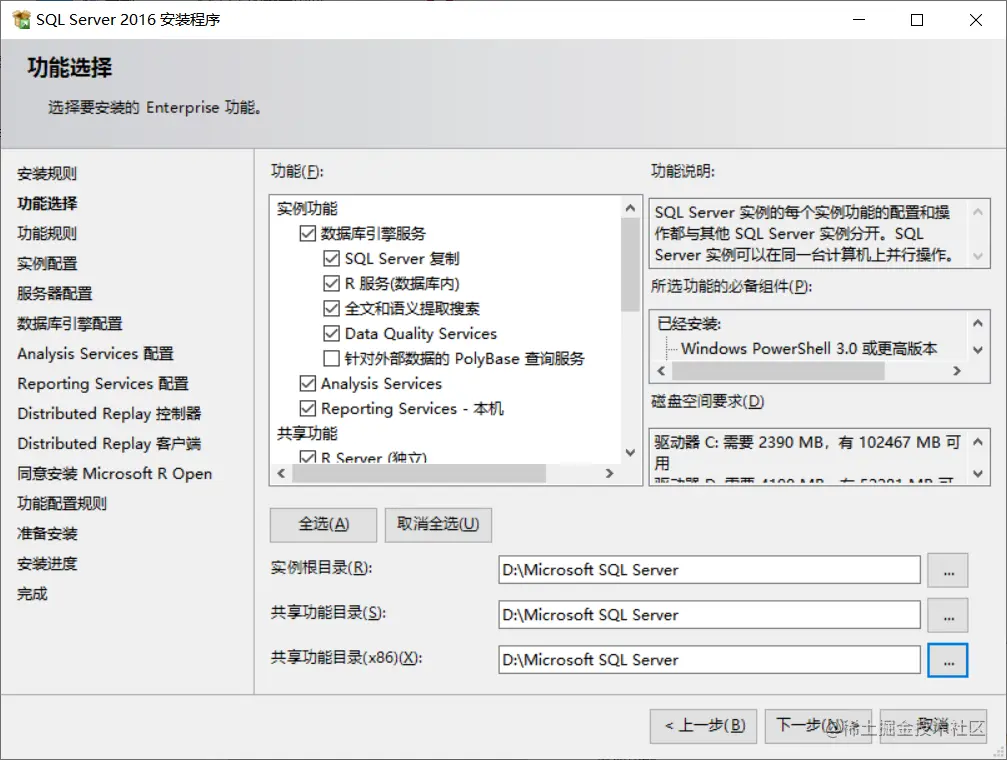1007x760 pixels.
Task: Edit 共享功能目录(x86) path field
Action: [x=709, y=660]
